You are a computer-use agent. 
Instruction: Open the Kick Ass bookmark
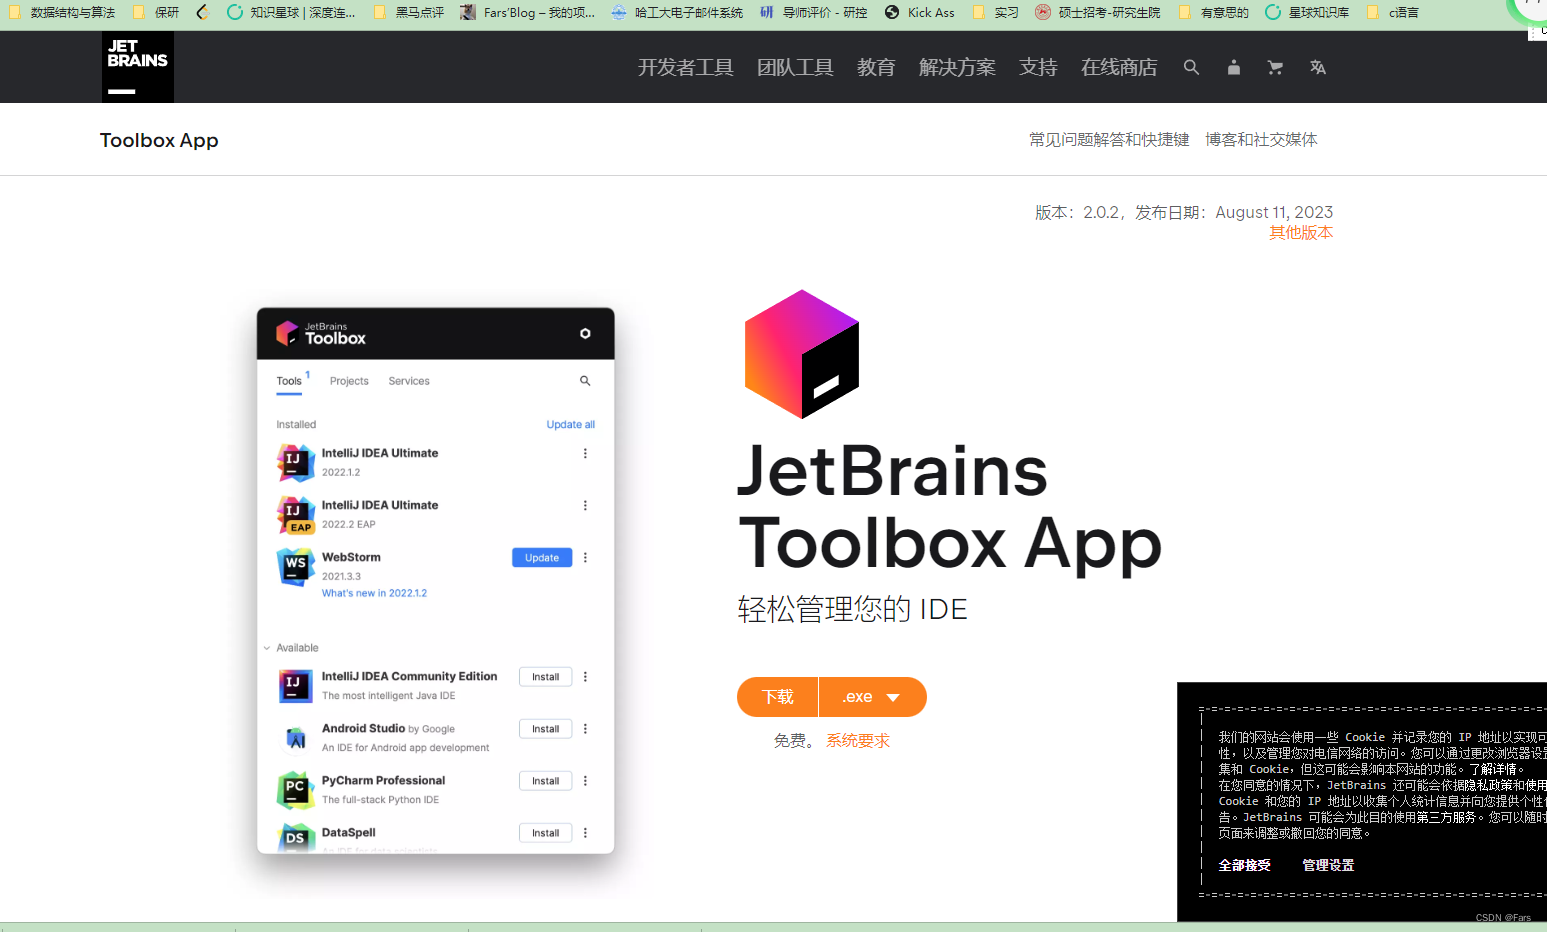click(x=920, y=12)
